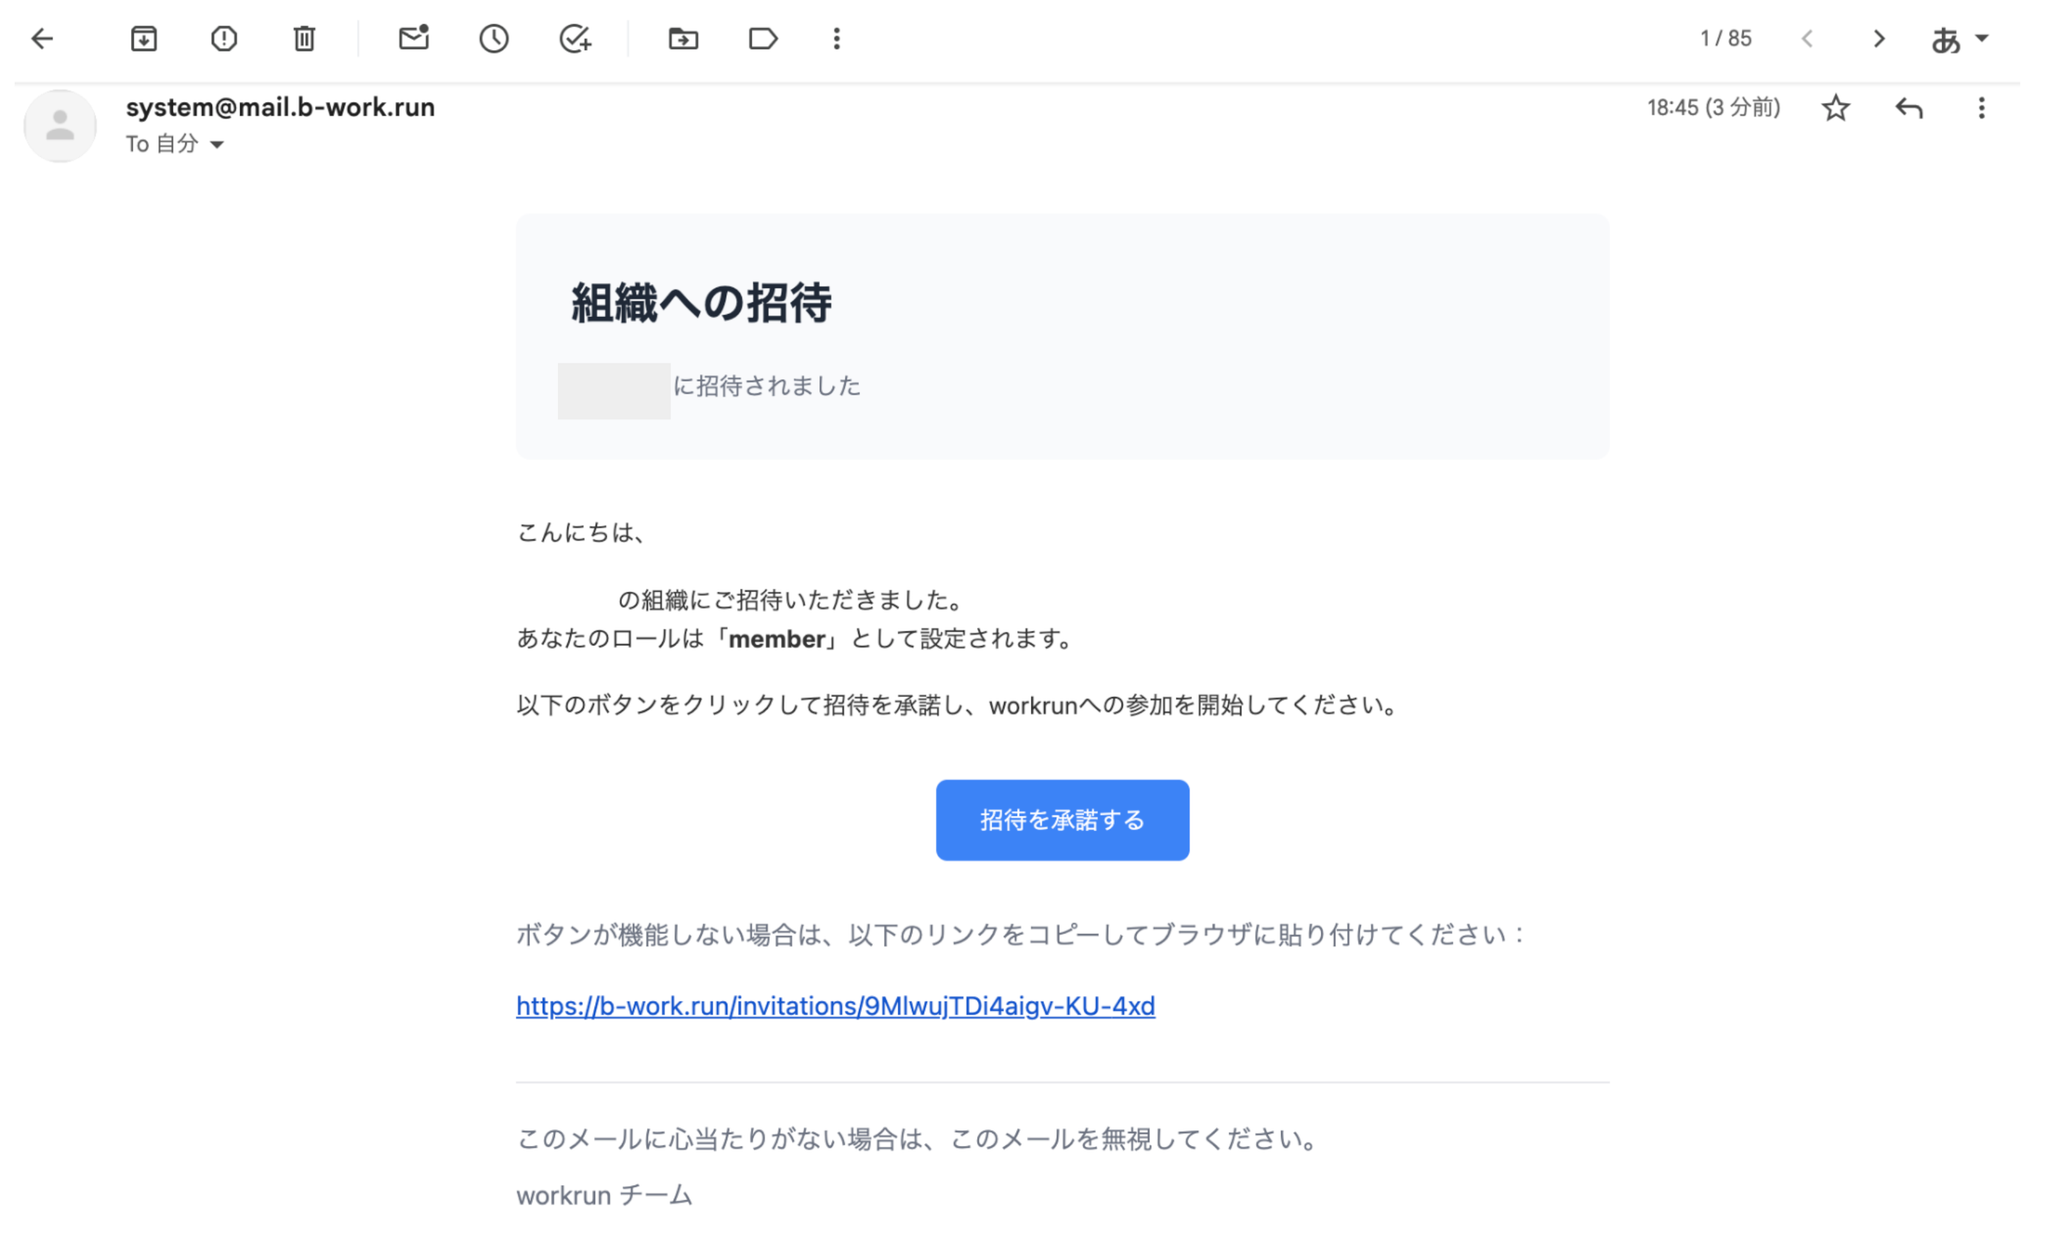
Task: Open message more actions menu
Action: pos(1981,108)
